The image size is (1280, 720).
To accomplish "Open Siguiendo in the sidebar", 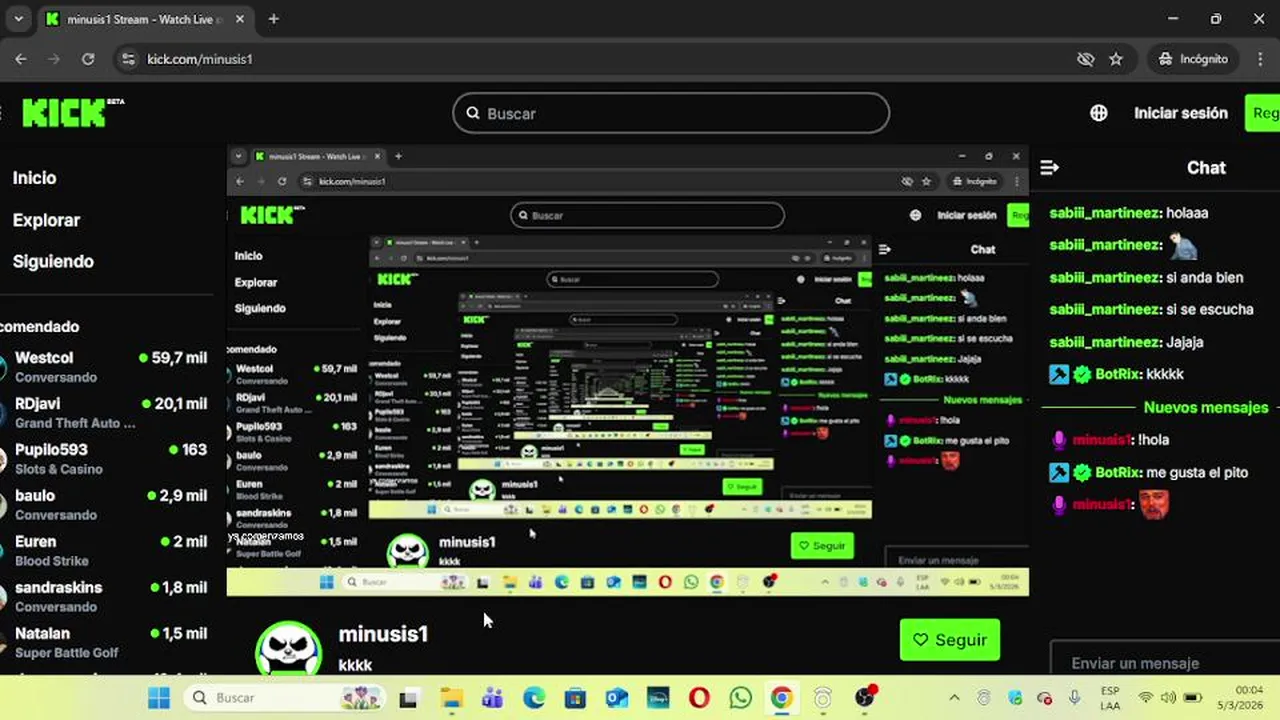I will pos(53,262).
